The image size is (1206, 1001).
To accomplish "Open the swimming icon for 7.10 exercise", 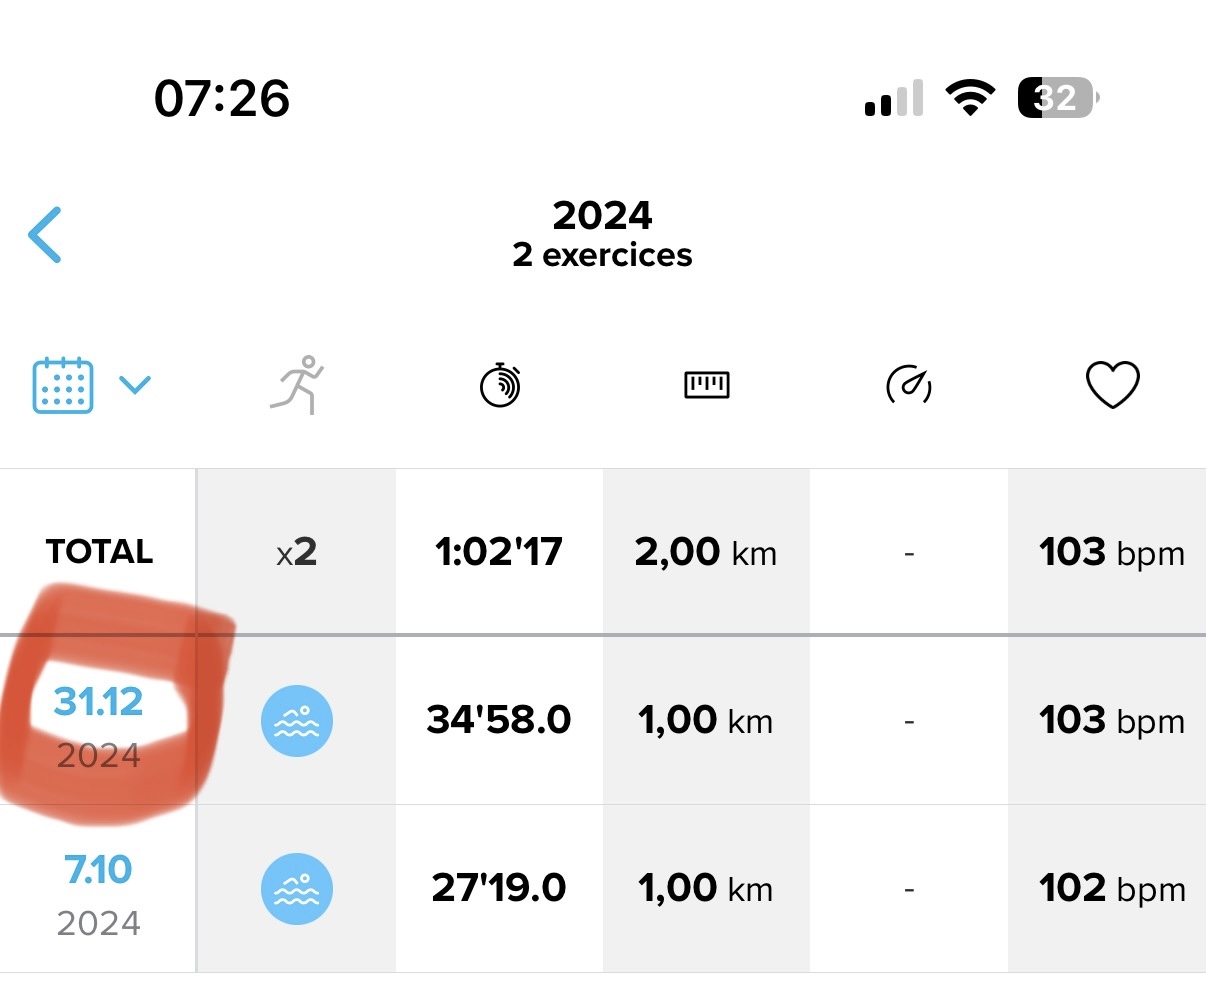I will coord(297,889).
